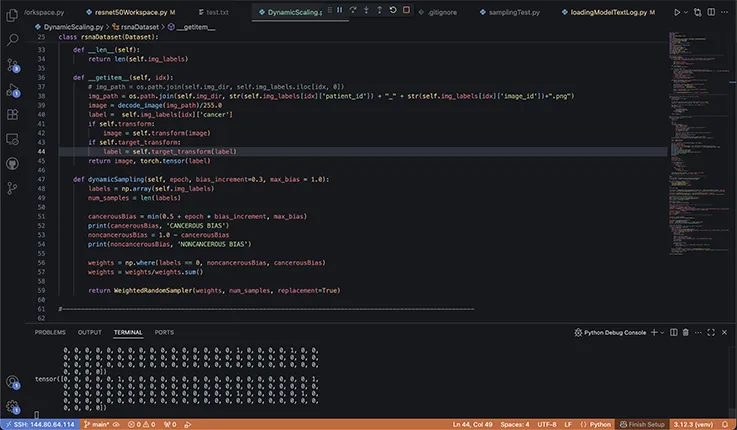Click the debug launch status bar icon
Screen dimensions: 737x430
click(188, 424)
